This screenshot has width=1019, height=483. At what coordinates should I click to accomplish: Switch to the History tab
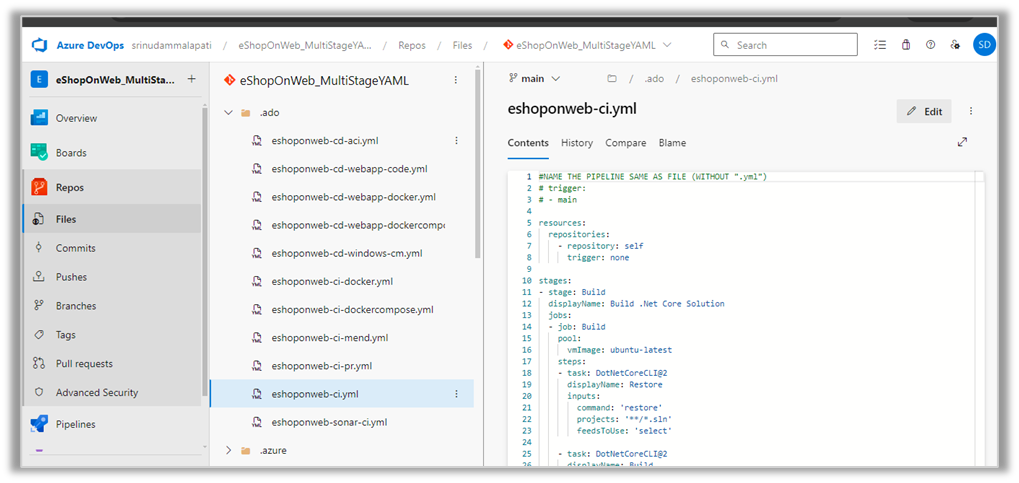(x=577, y=143)
